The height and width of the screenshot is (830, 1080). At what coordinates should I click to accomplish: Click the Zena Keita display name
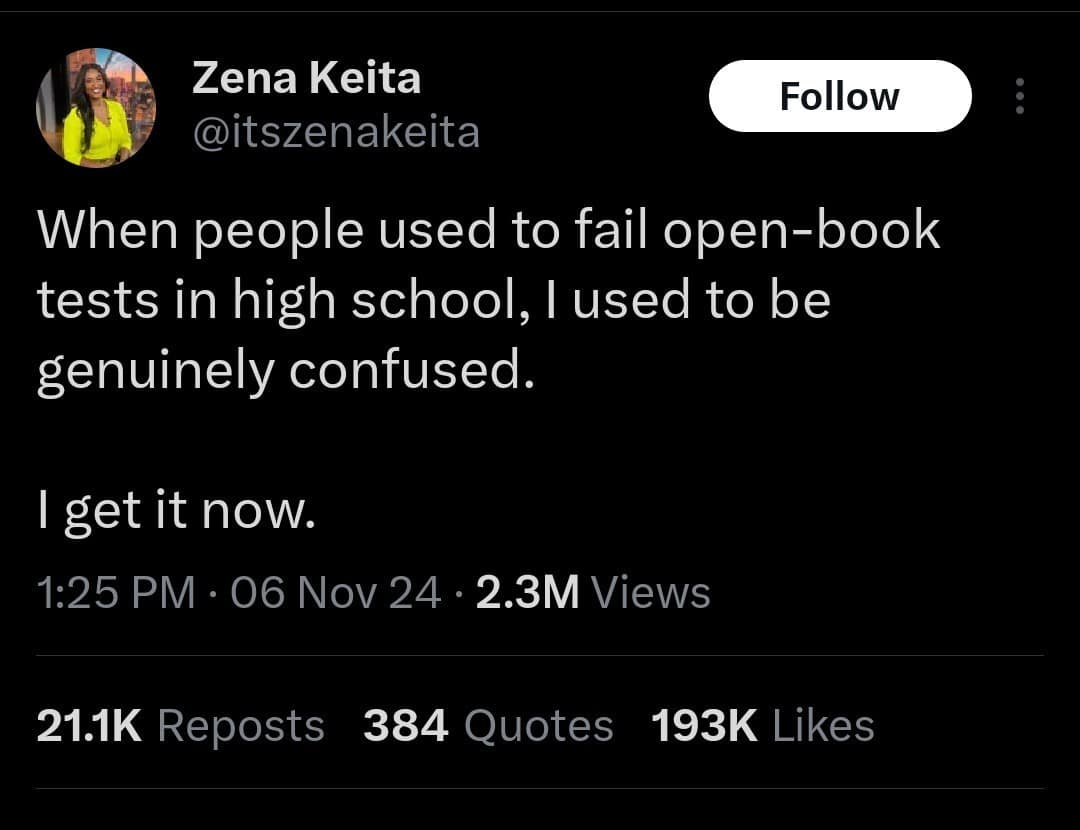coord(306,78)
